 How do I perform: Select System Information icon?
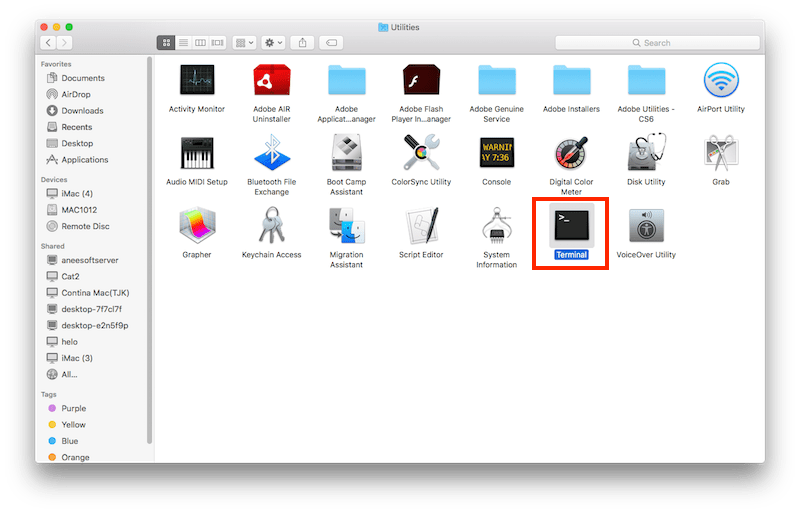[496, 226]
